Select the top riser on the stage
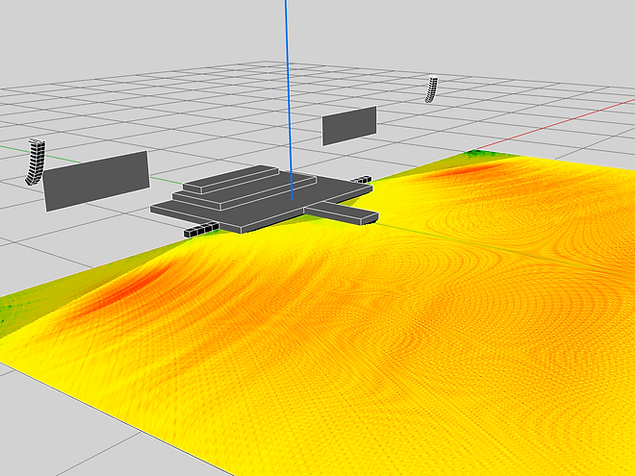The height and width of the screenshot is (476, 635). 231,179
